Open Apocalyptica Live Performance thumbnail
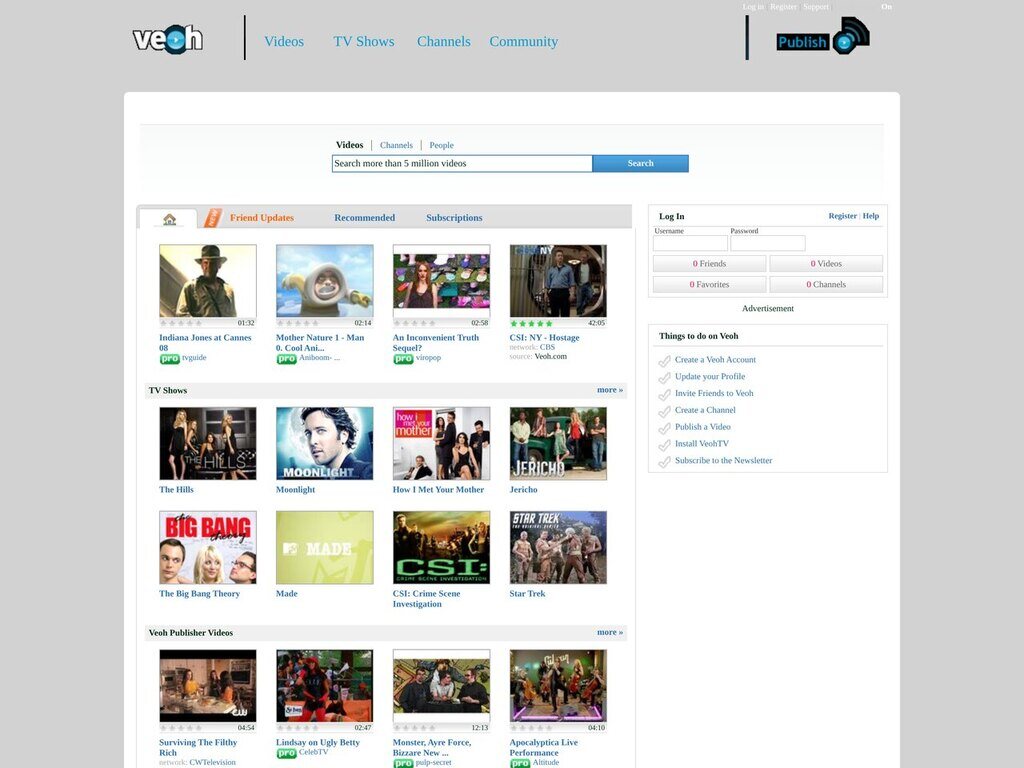The height and width of the screenshot is (768, 1024). tap(558, 686)
